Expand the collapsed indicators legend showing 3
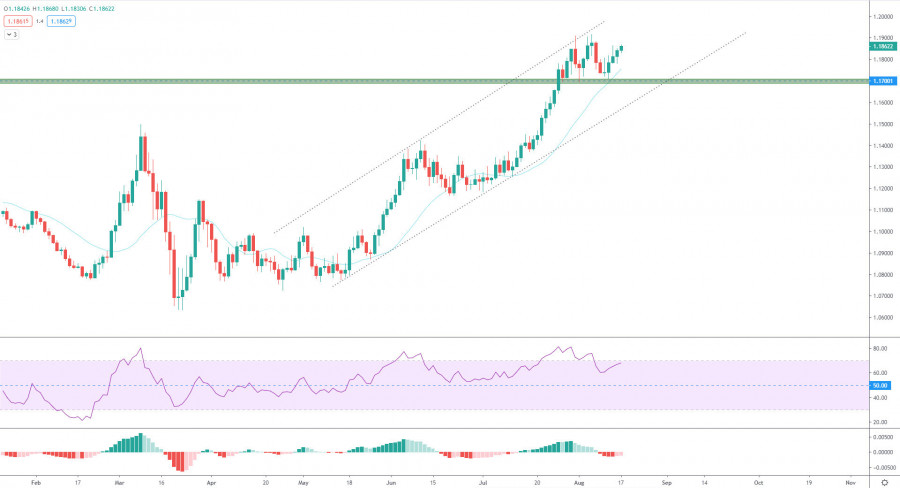Screen dimensions: 900x488 pos(12,34)
